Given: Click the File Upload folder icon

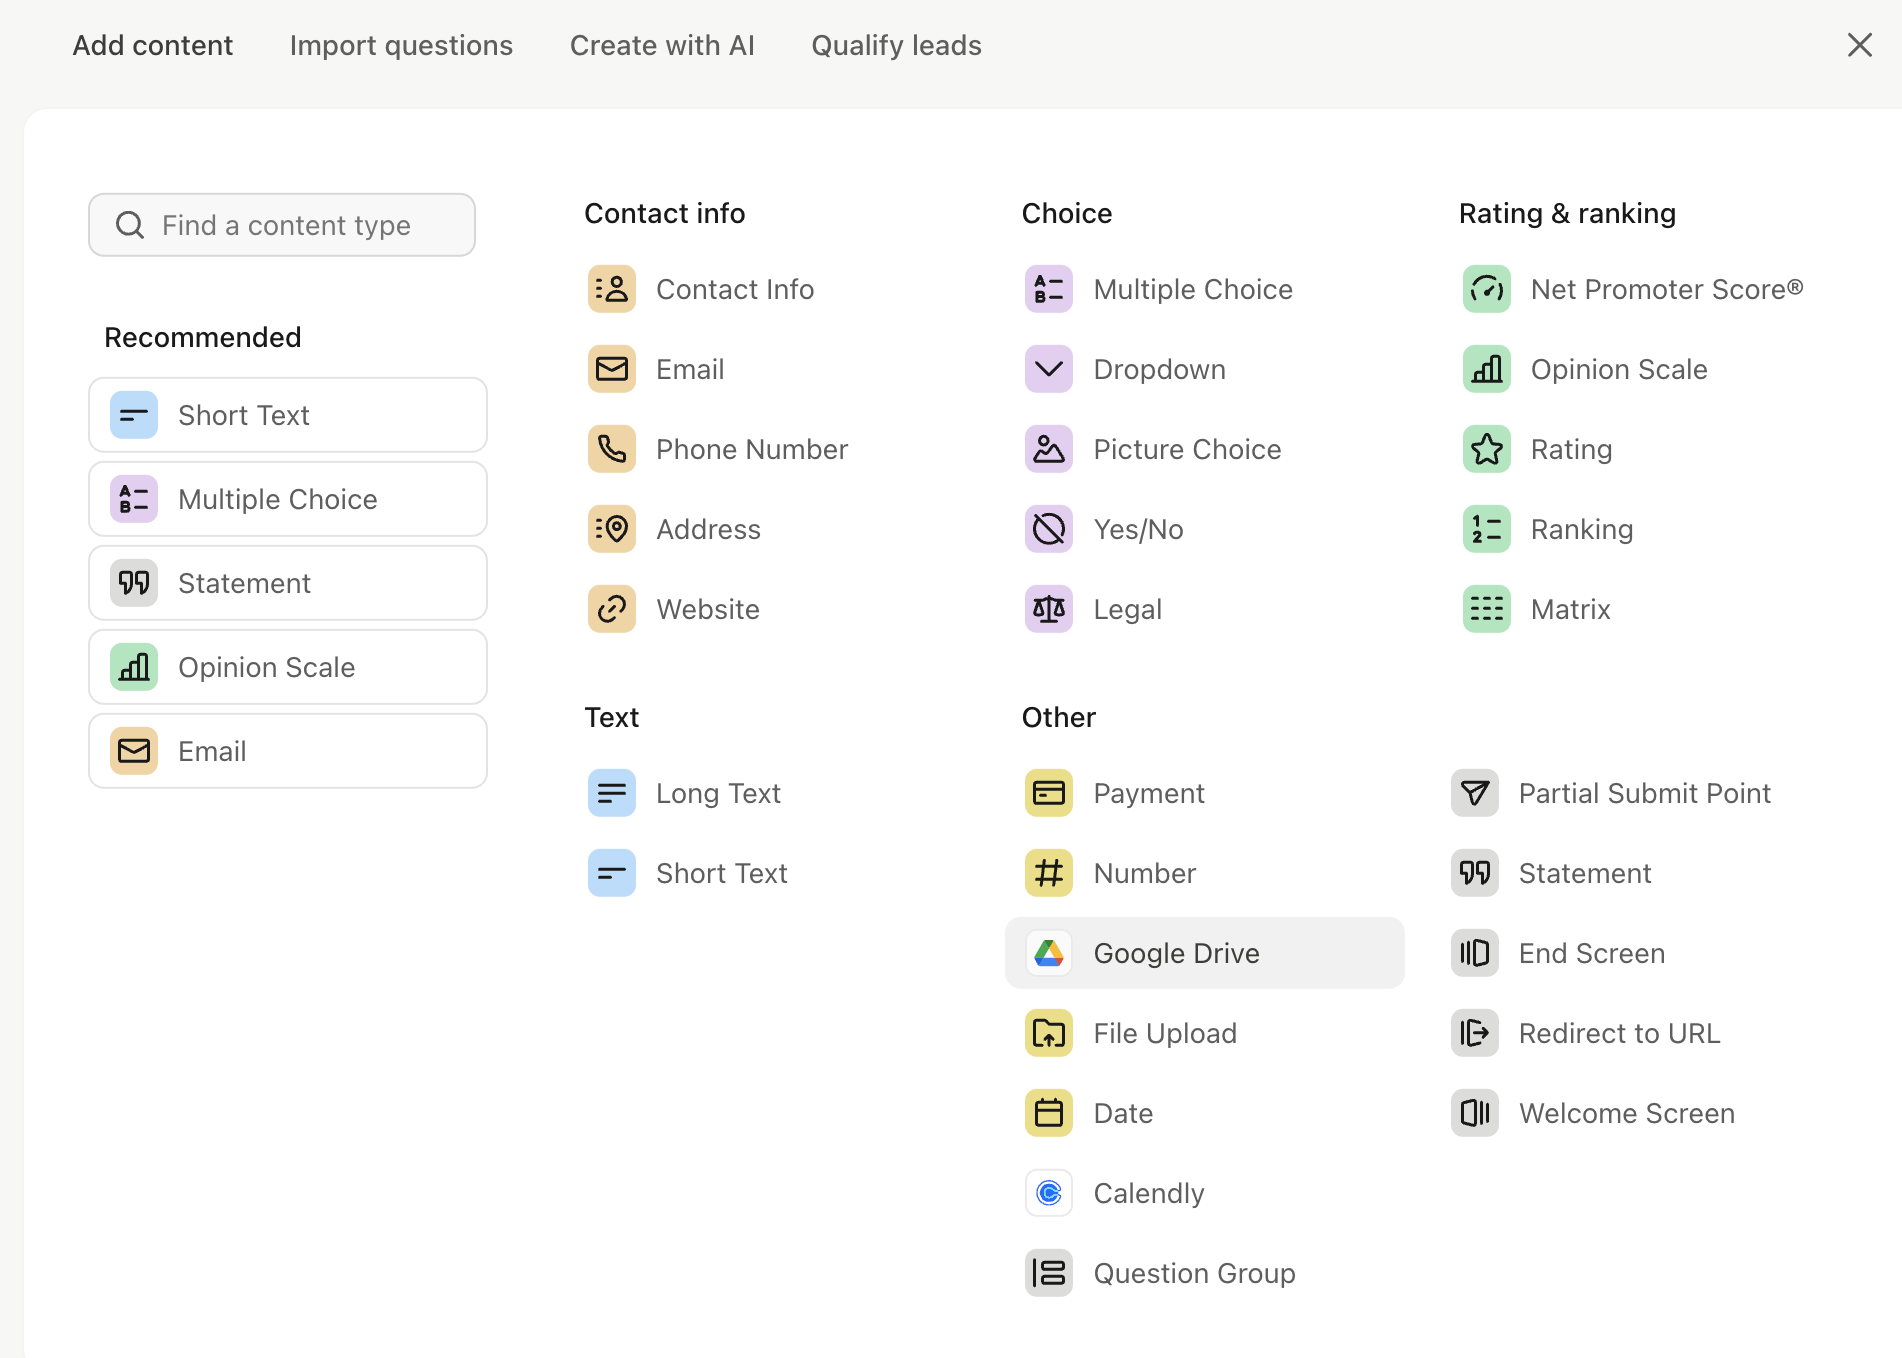Looking at the screenshot, I should tap(1049, 1033).
